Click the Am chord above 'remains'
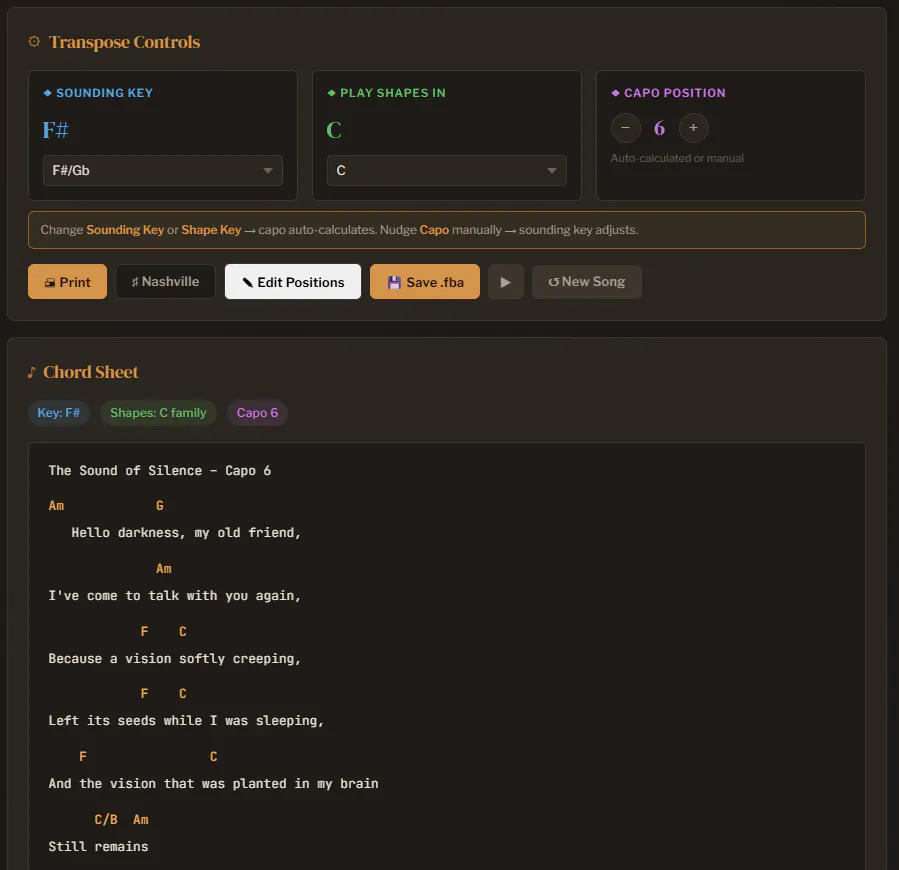Viewport: 899px width, 870px height. 141,820
